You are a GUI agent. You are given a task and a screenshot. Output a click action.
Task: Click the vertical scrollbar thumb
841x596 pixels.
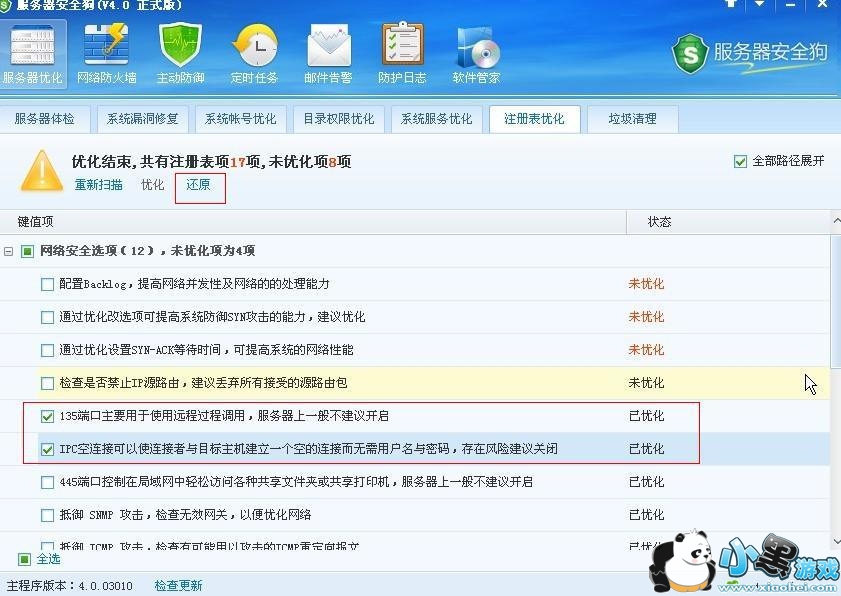[x=836, y=300]
